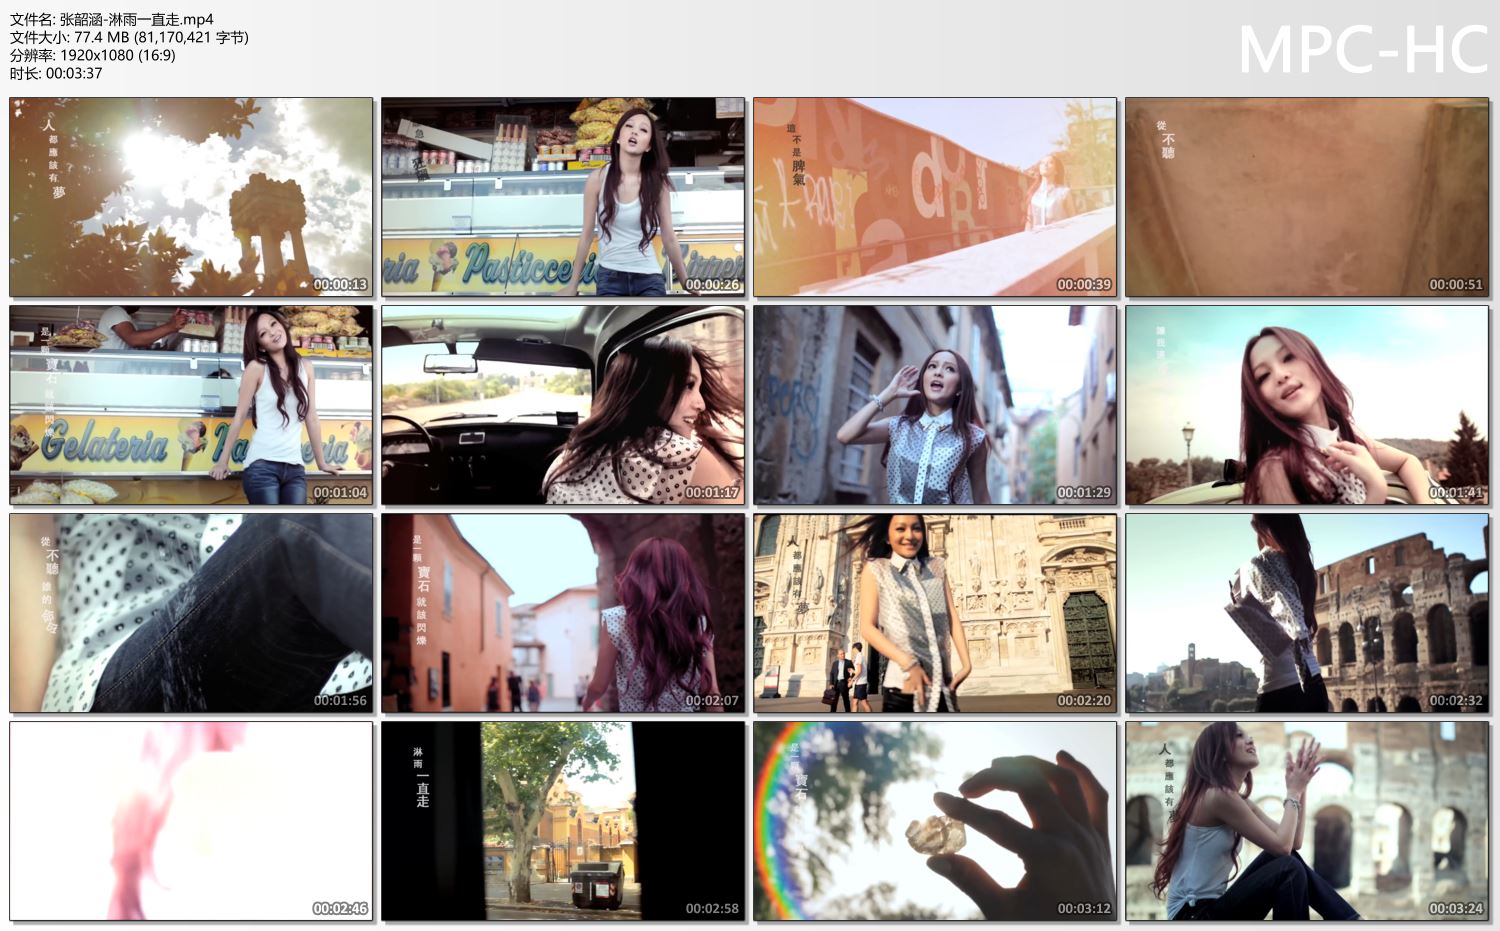
Task: Click the MPC-HC logo watermark
Action: coord(1363,50)
